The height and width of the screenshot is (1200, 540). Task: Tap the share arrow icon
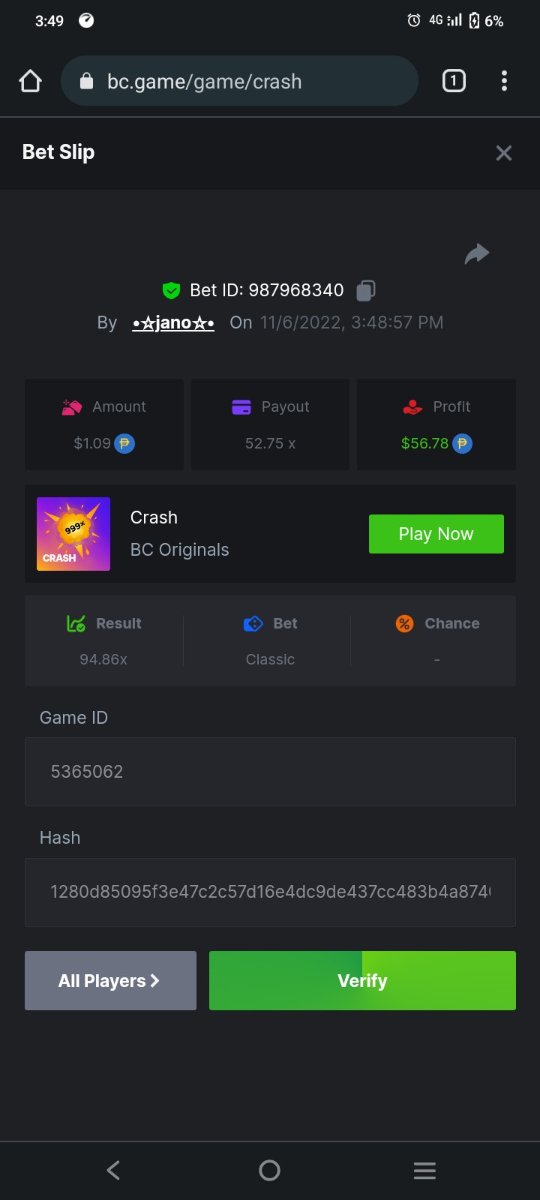tap(477, 254)
